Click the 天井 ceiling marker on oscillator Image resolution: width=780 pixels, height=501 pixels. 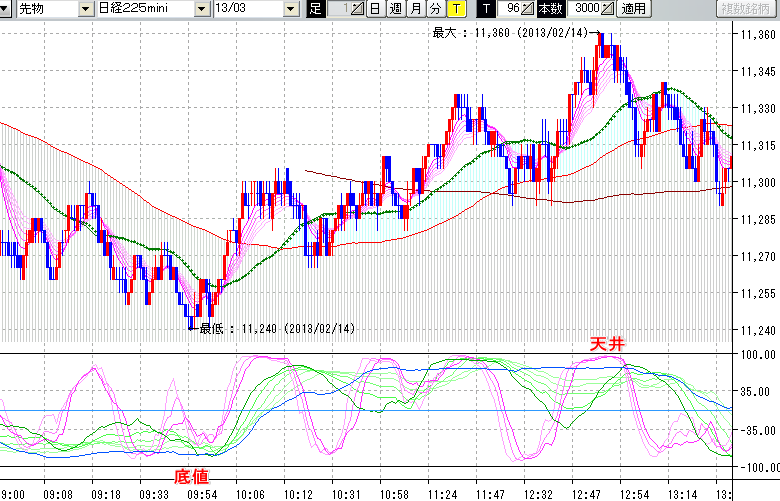click(x=606, y=343)
